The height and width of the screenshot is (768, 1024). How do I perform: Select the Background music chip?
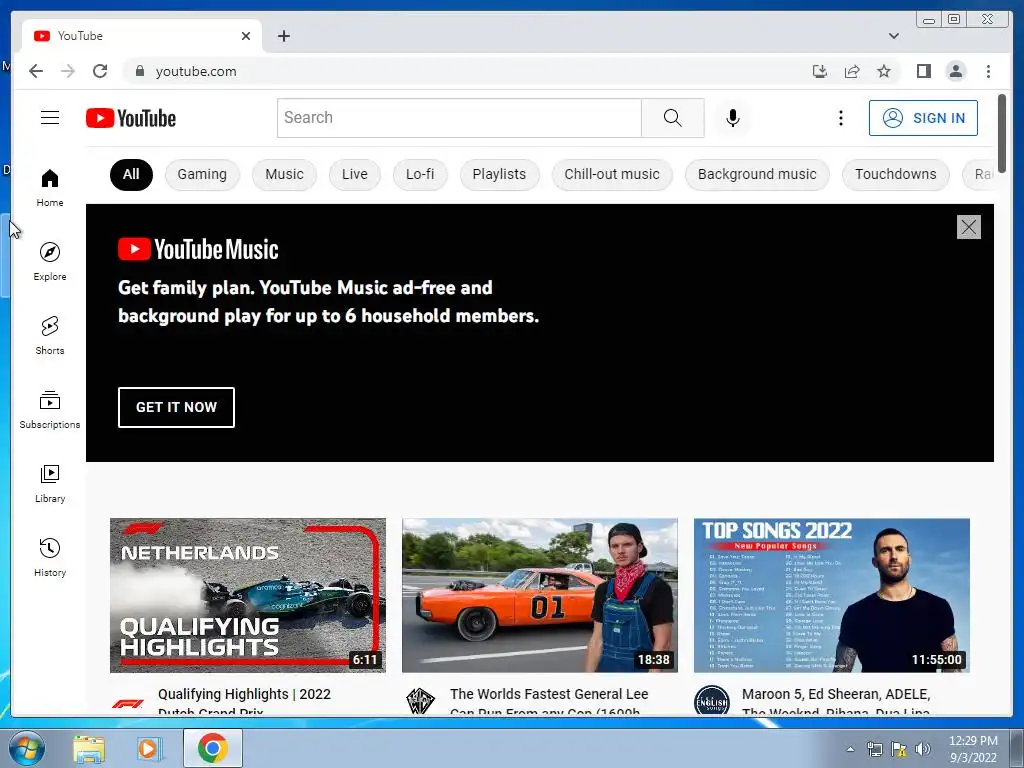point(757,174)
